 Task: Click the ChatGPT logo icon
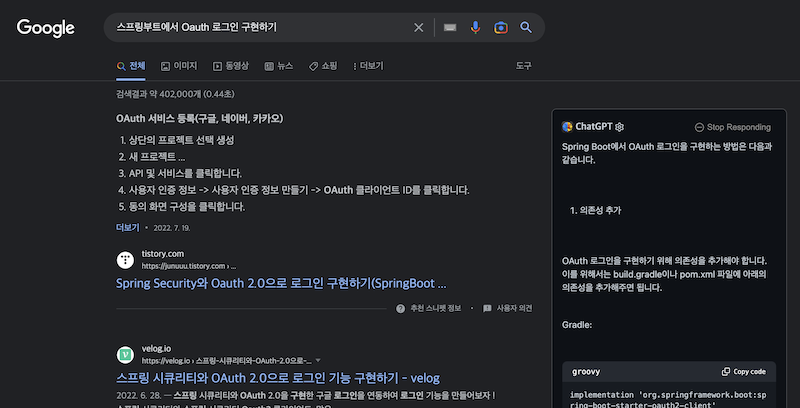tap(567, 127)
